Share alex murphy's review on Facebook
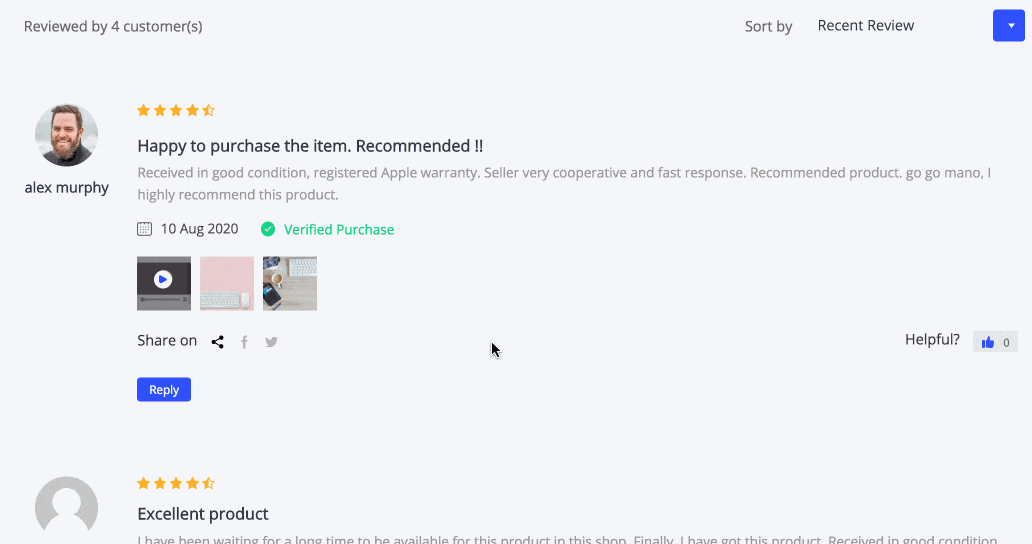The image size is (1032, 544). 244,342
